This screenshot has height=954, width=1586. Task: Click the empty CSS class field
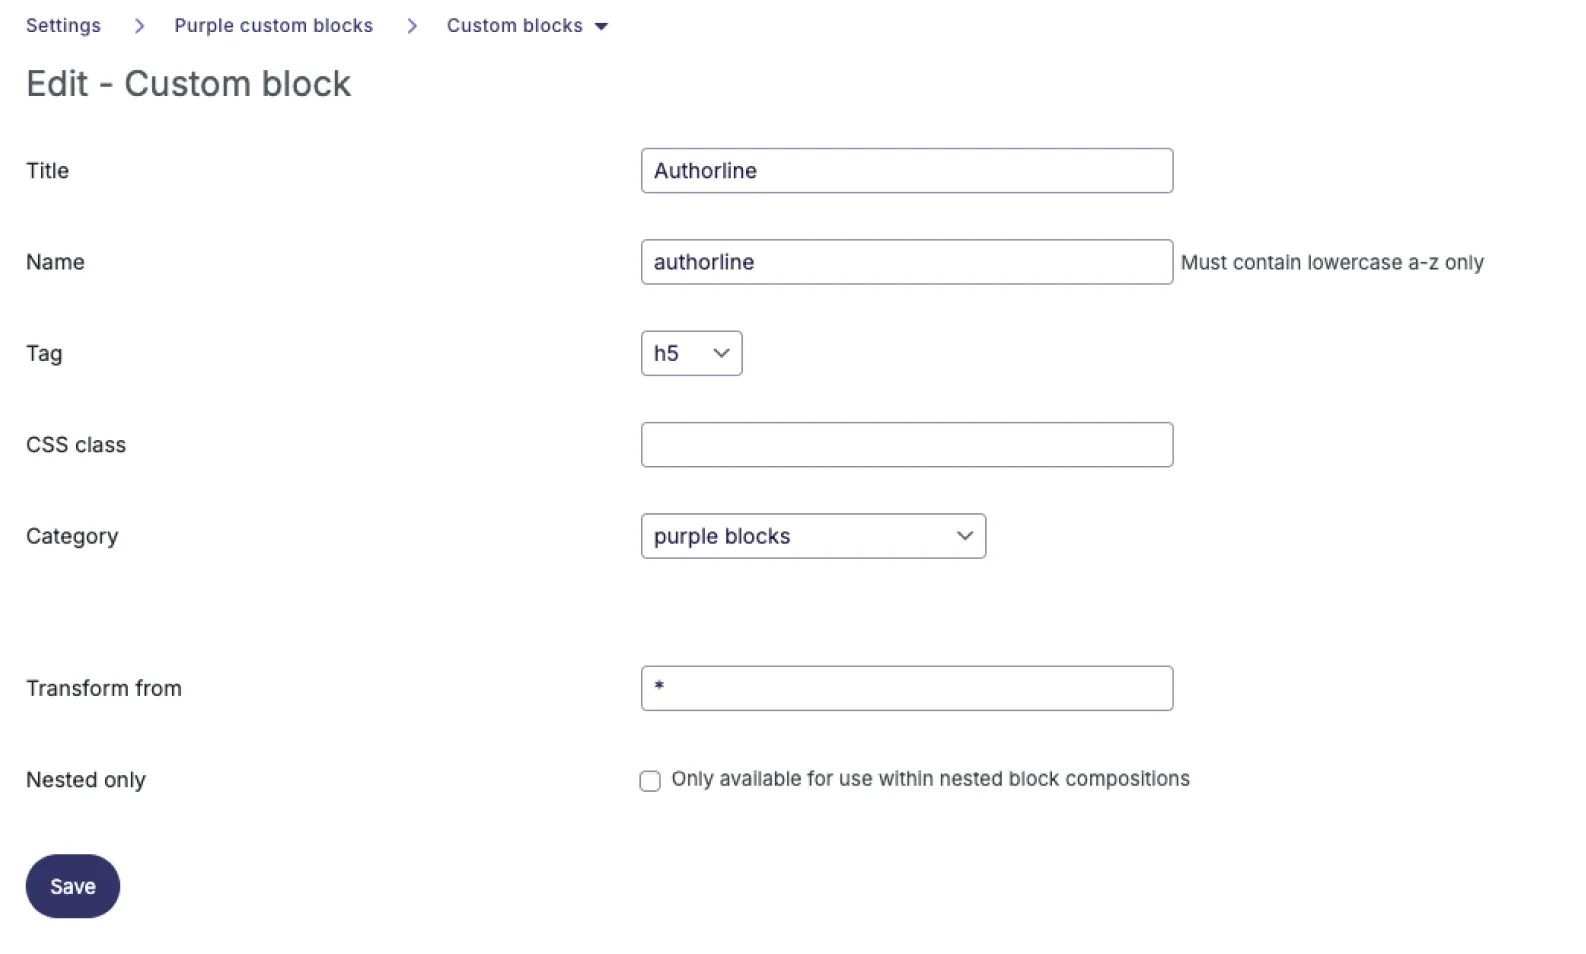click(907, 445)
